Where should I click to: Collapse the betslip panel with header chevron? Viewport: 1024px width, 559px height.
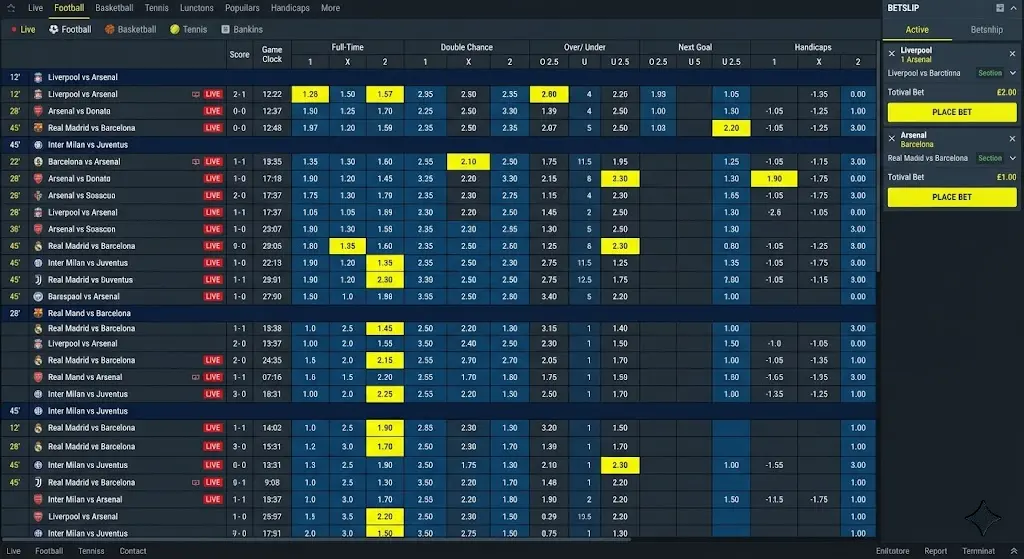pyautogui.click(x=1014, y=8)
